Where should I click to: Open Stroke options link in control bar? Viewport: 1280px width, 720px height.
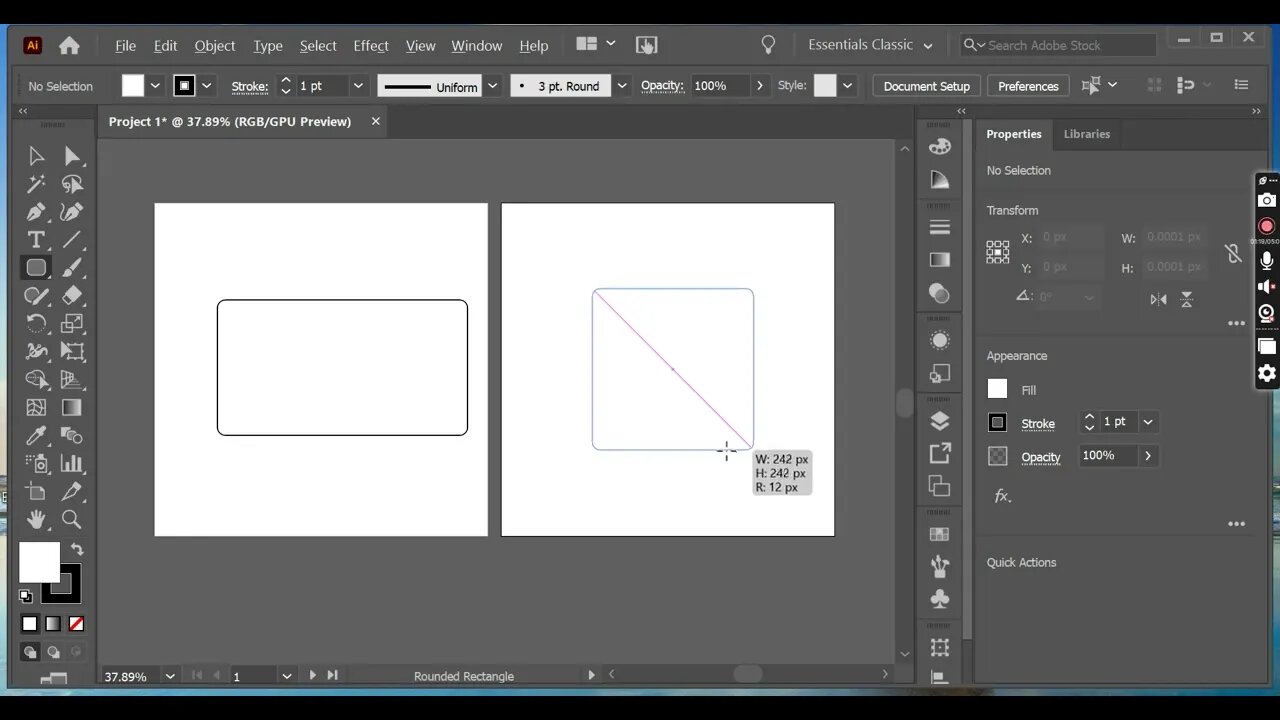(249, 86)
